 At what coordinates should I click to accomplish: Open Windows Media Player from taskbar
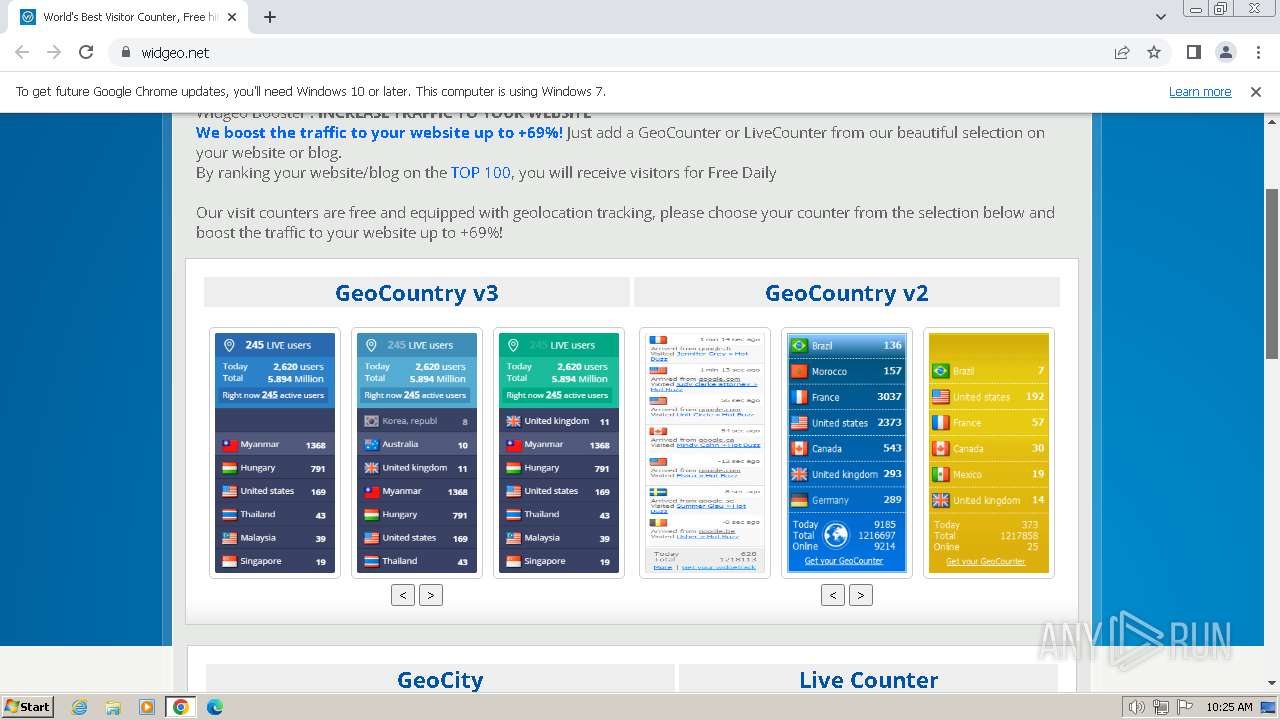pyautogui.click(x=147, y=707)
